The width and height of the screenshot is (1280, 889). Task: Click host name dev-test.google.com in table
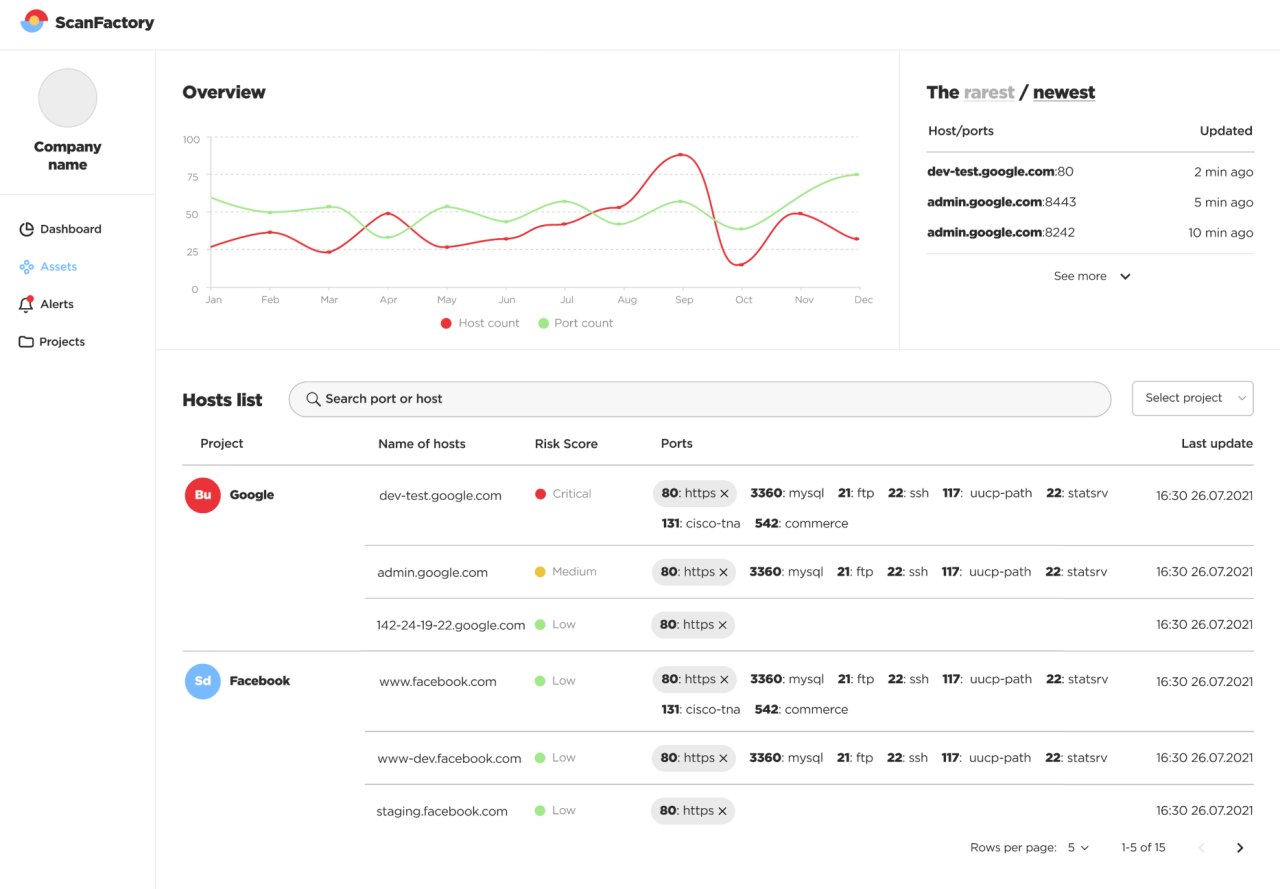(x=440, y=495)
